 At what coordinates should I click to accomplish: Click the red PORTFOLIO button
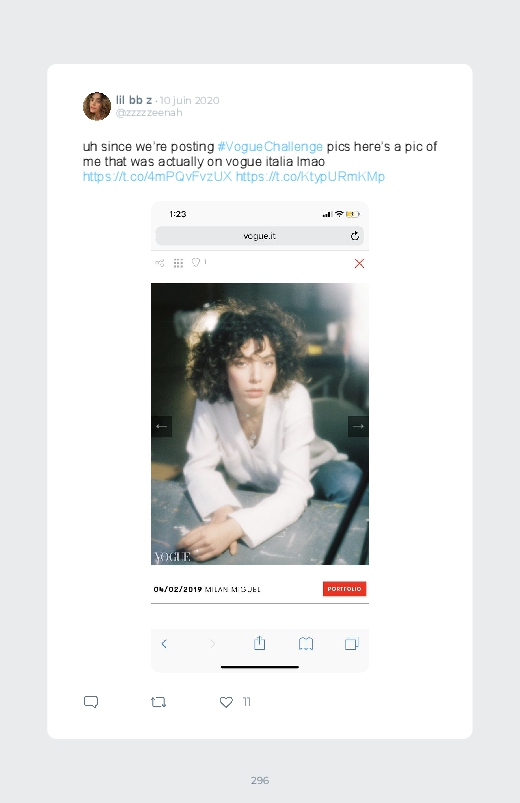point(344,589)
